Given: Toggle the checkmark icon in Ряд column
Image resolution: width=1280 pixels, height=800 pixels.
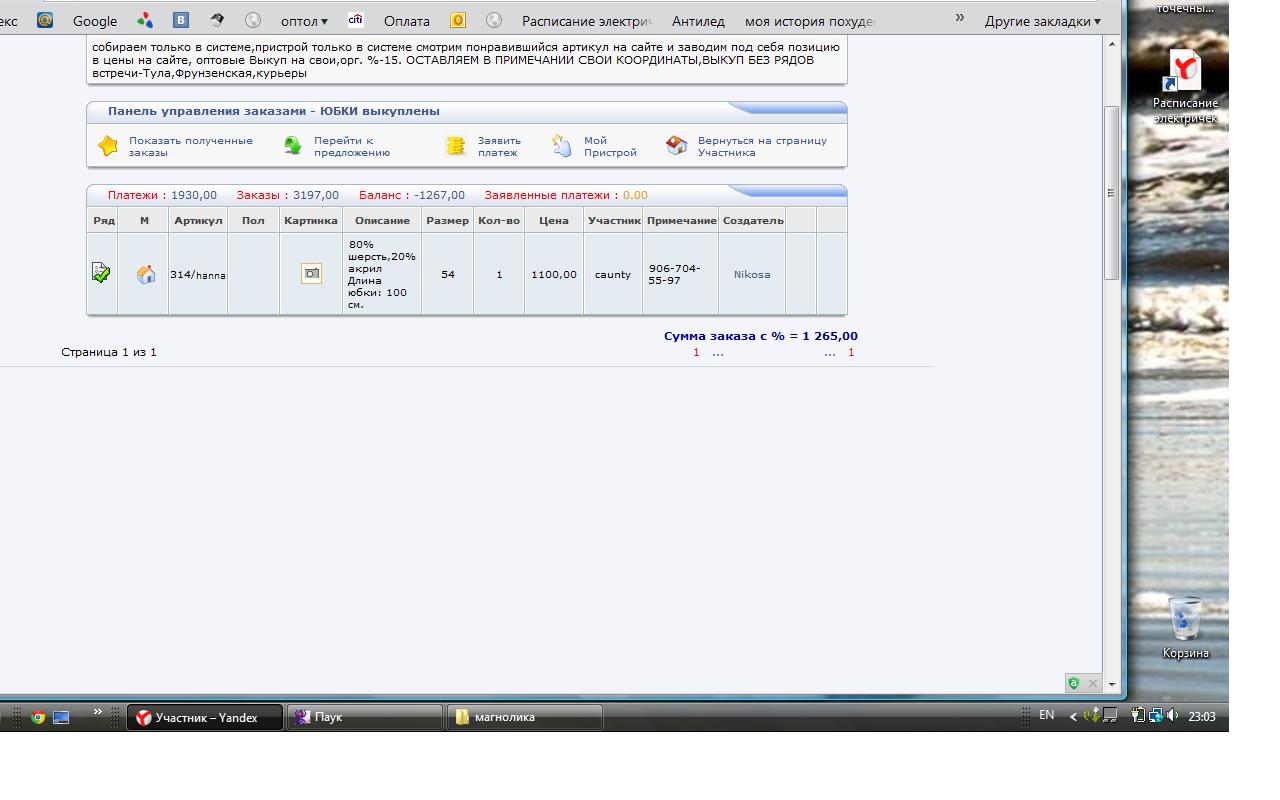Looking at the screenshot, I should (101, 272).
